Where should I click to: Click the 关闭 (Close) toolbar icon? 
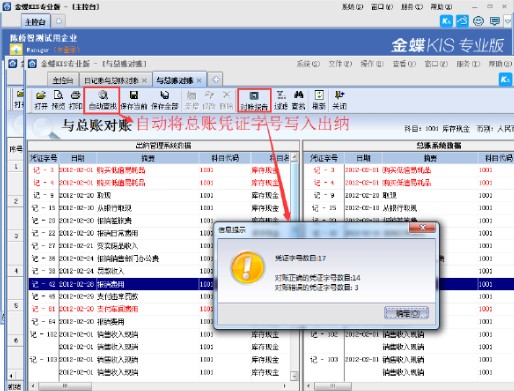pos(339,100)
